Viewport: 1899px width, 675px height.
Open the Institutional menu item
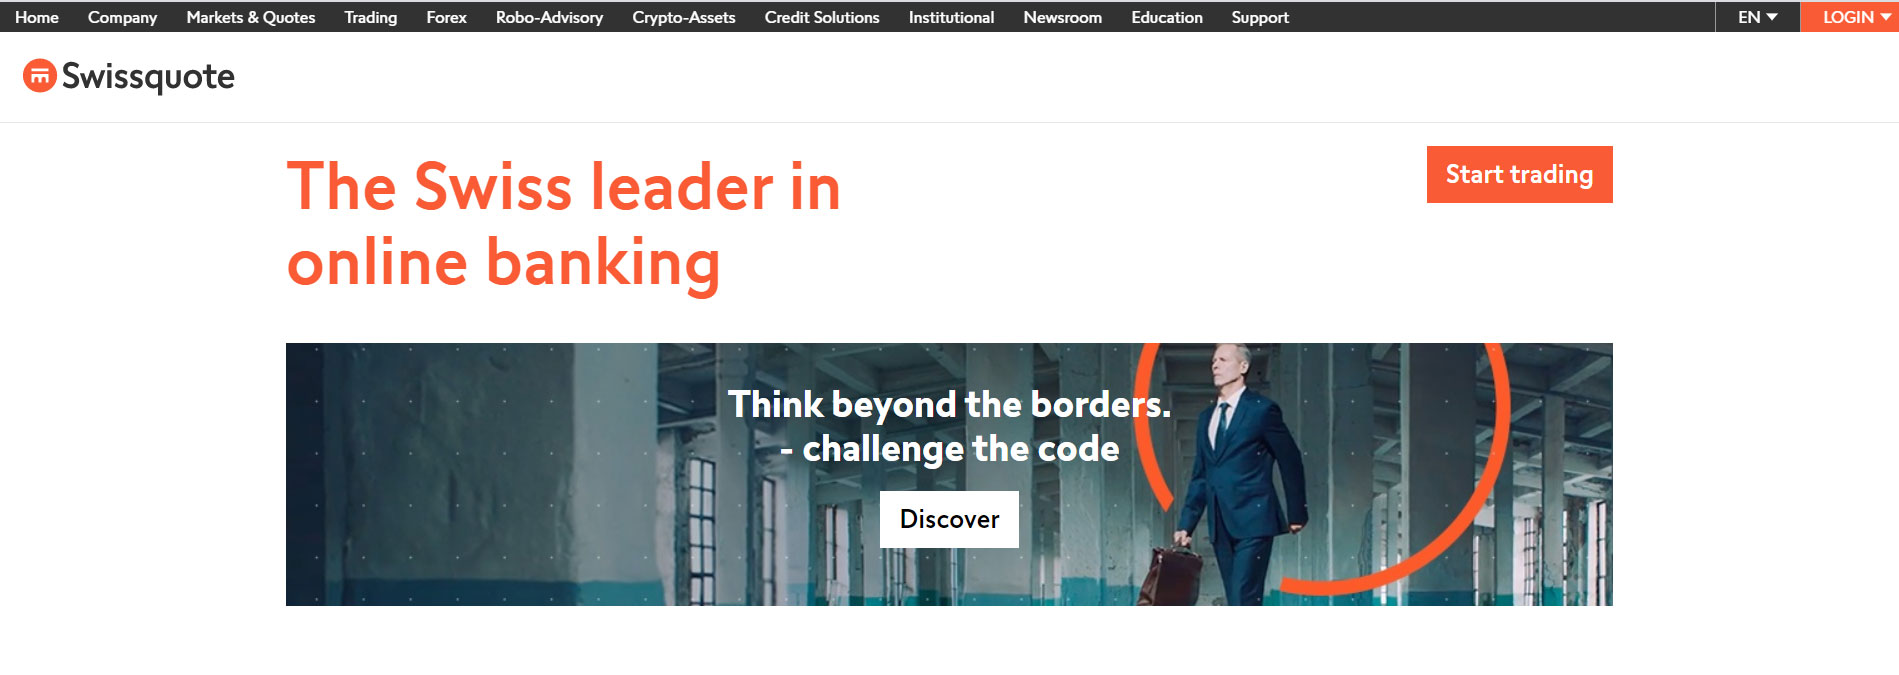point(951,17)
